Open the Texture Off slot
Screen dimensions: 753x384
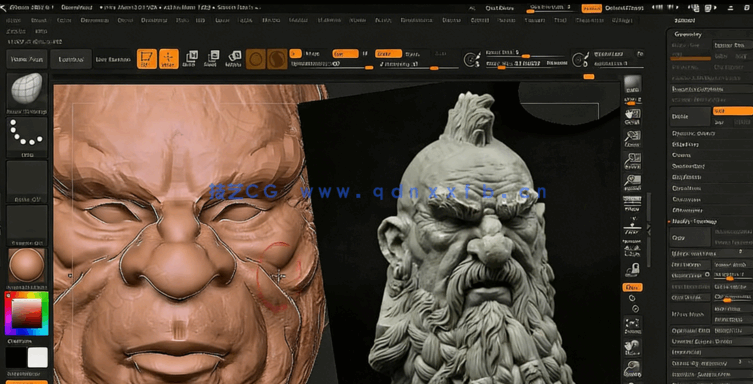27,223
